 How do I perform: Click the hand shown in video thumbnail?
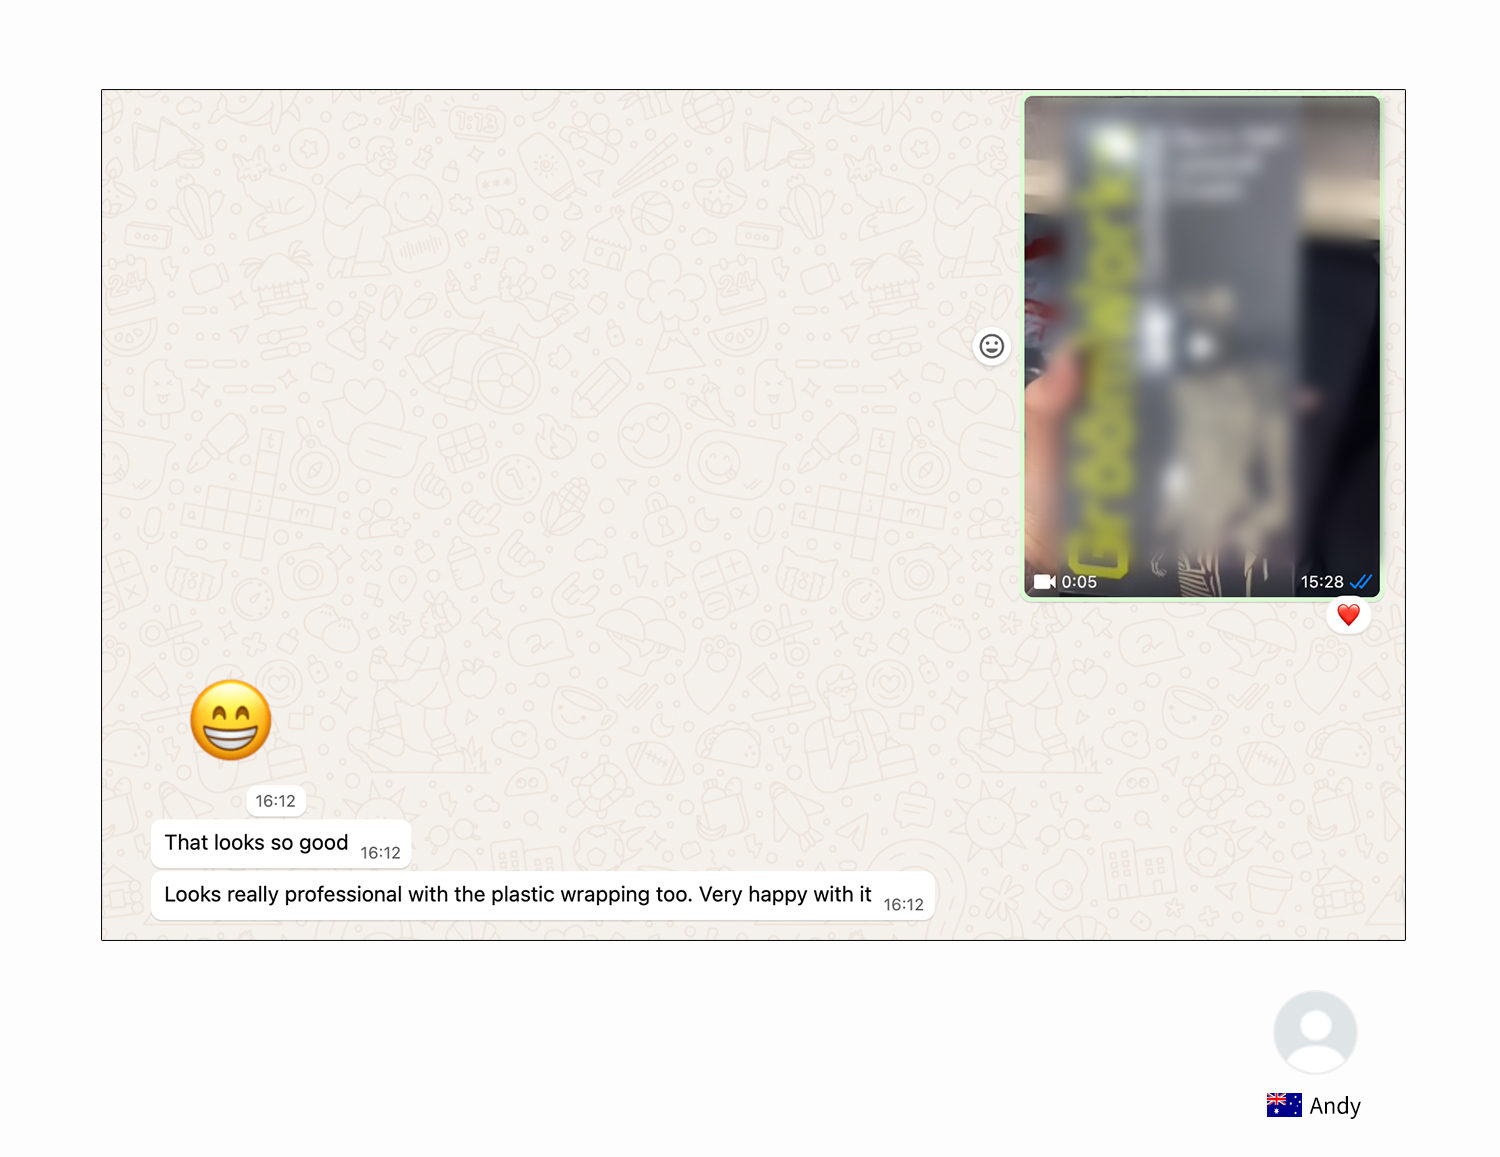(1048, 400)
